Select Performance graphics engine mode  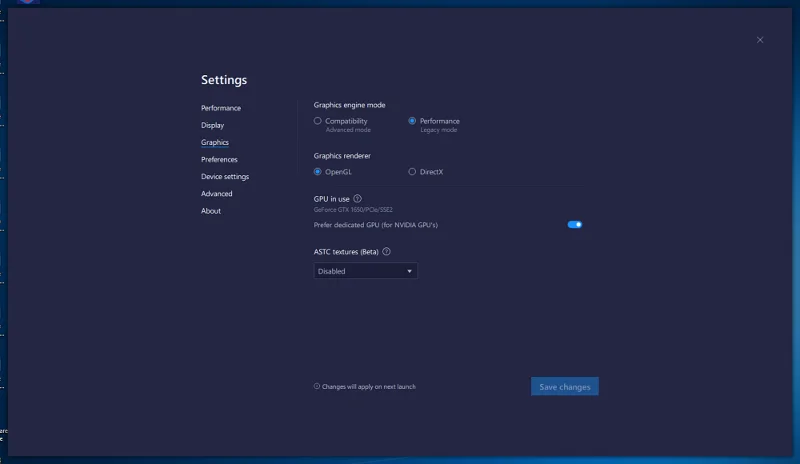point(412,121)
